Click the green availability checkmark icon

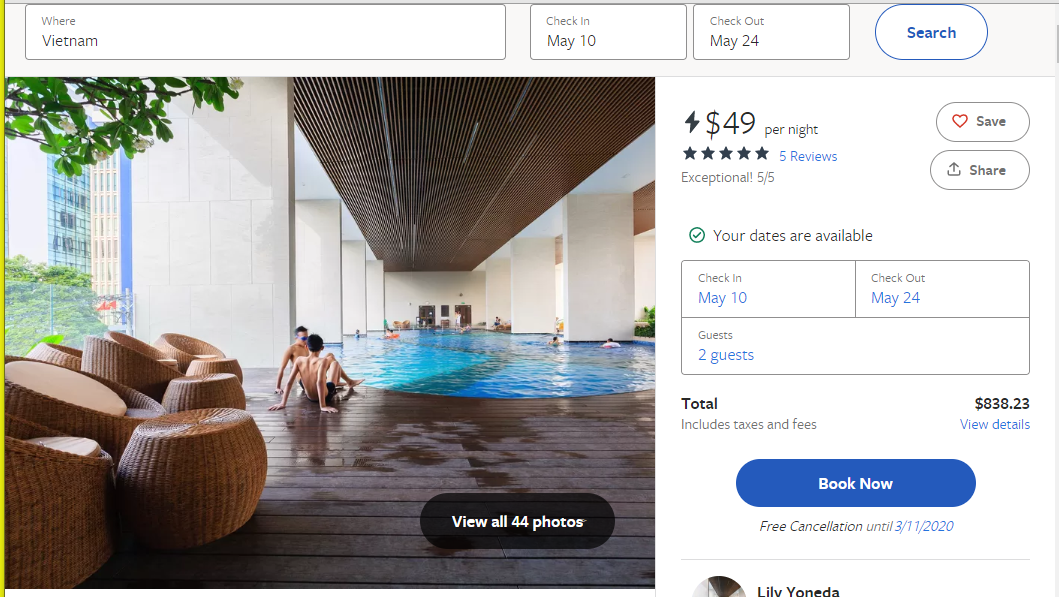click(x=697, y=236)
